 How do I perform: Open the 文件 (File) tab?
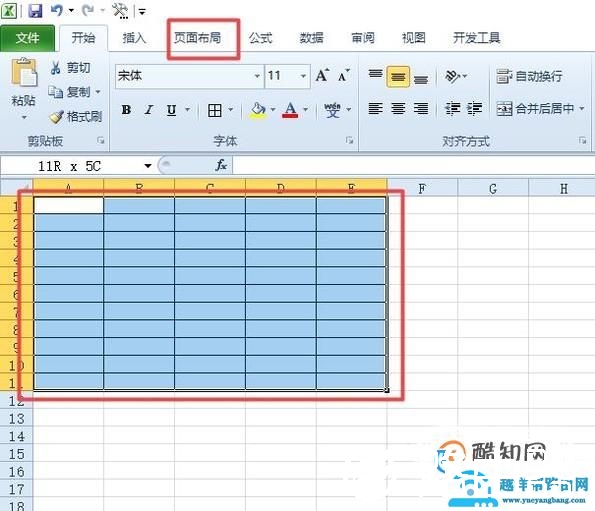pyautogui.click(x=27, y=38)
